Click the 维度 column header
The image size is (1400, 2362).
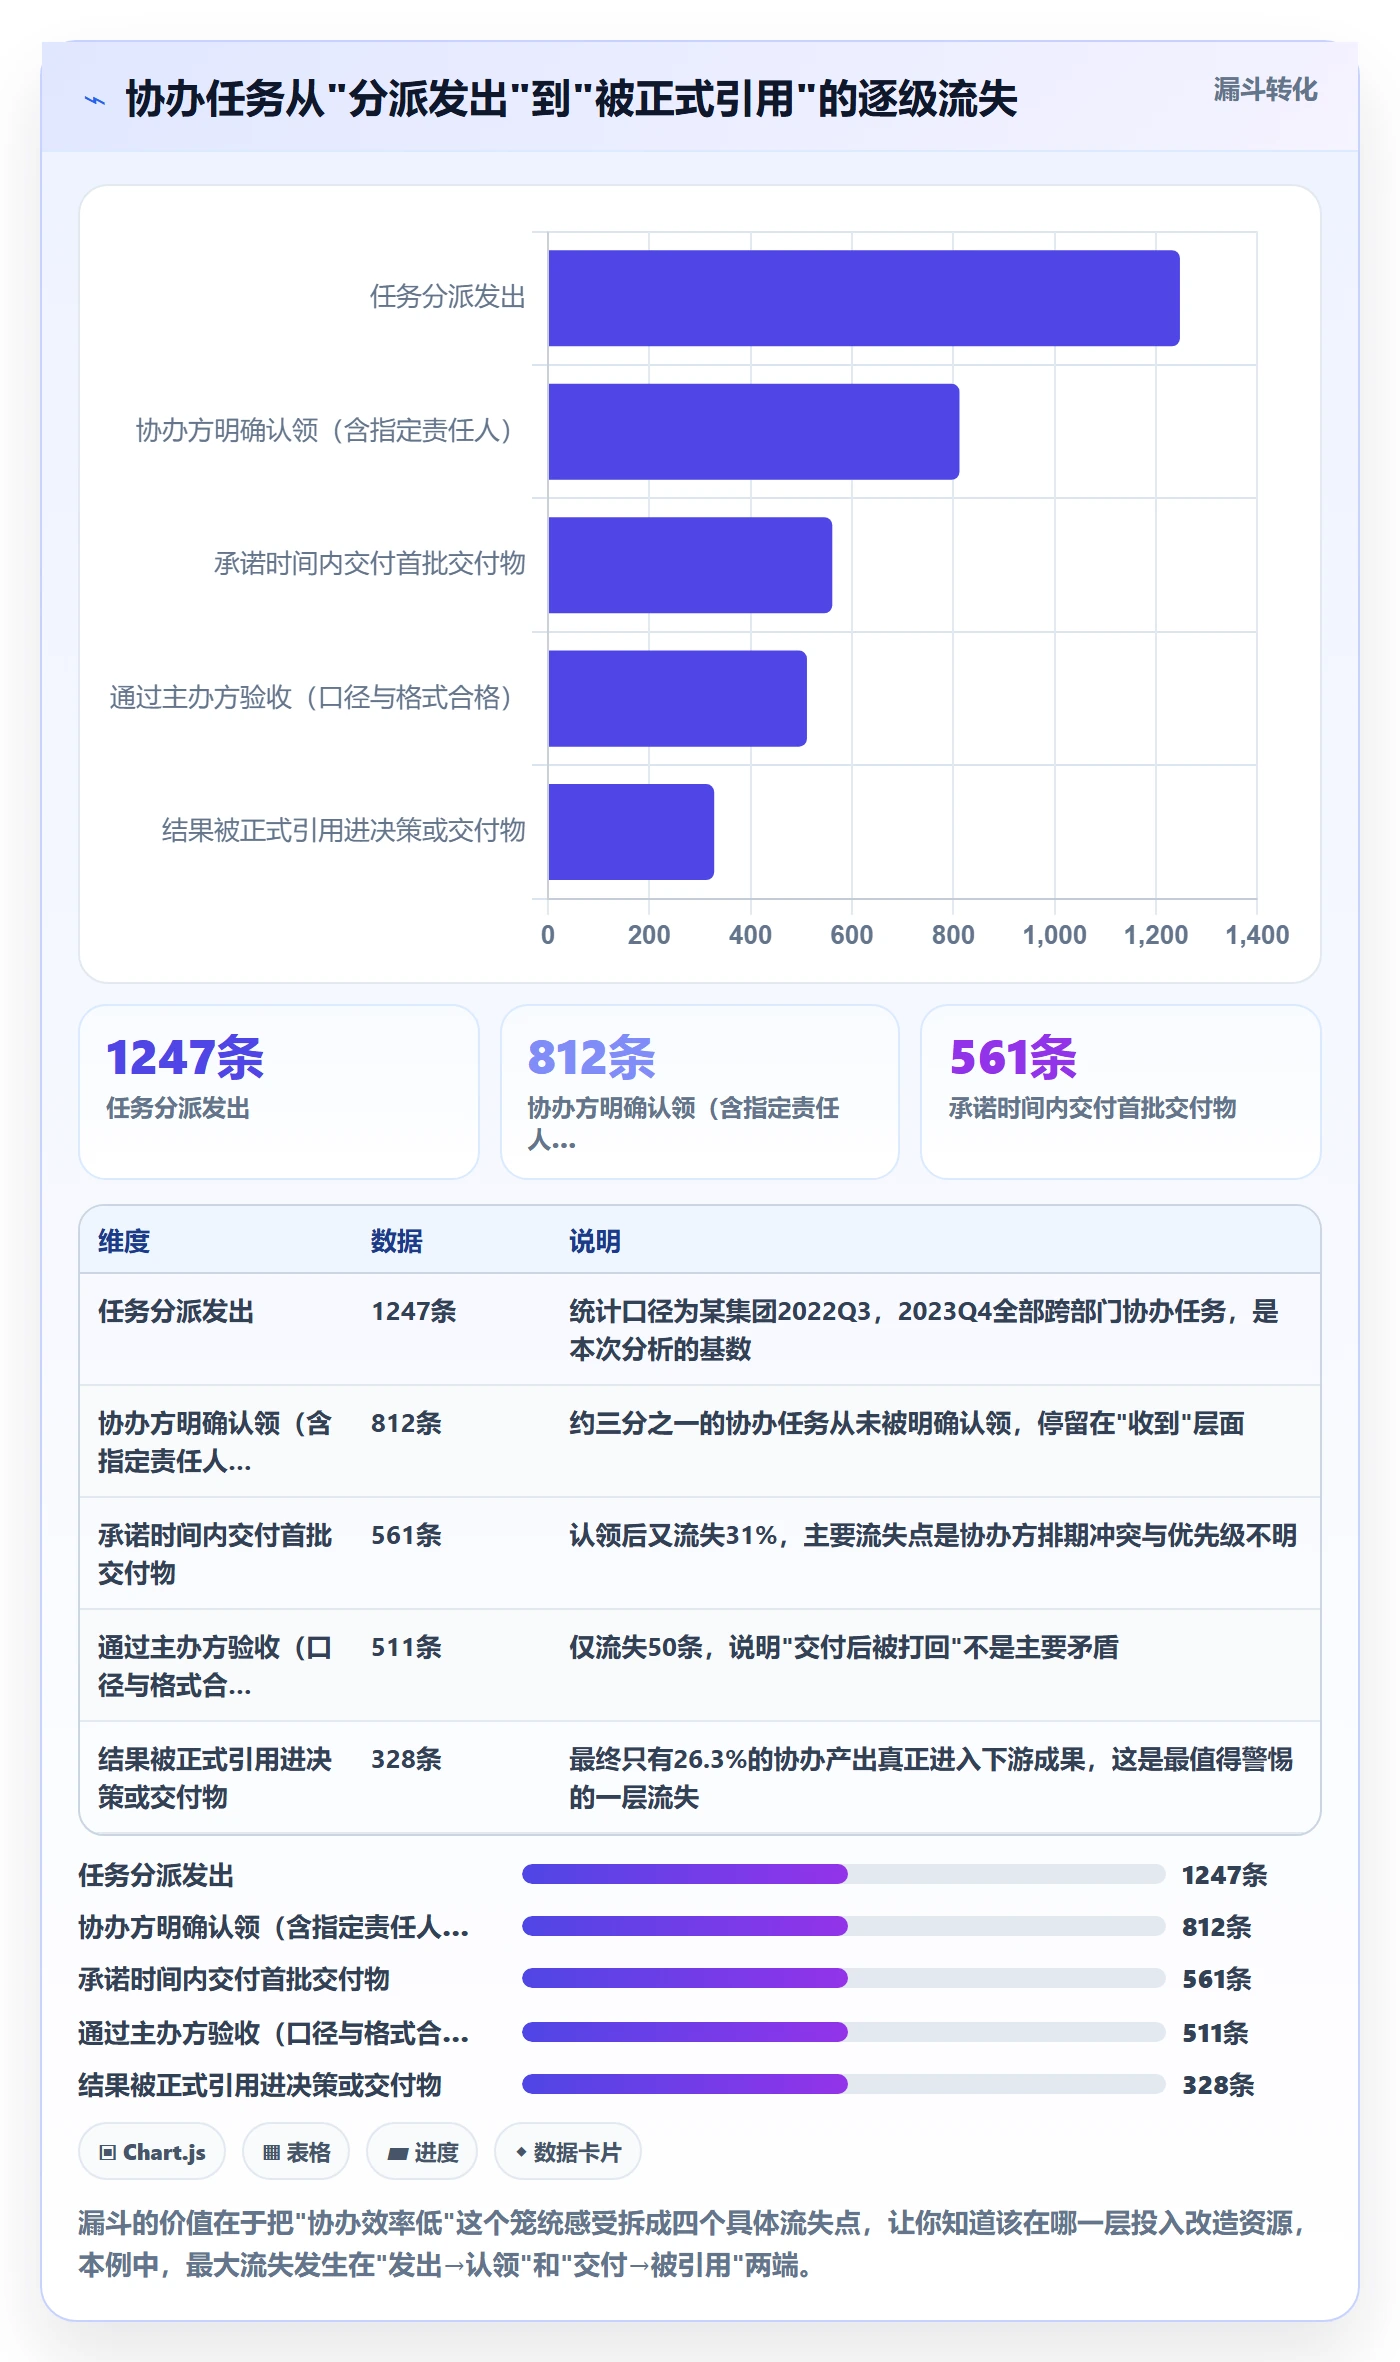pos(124,1241)
